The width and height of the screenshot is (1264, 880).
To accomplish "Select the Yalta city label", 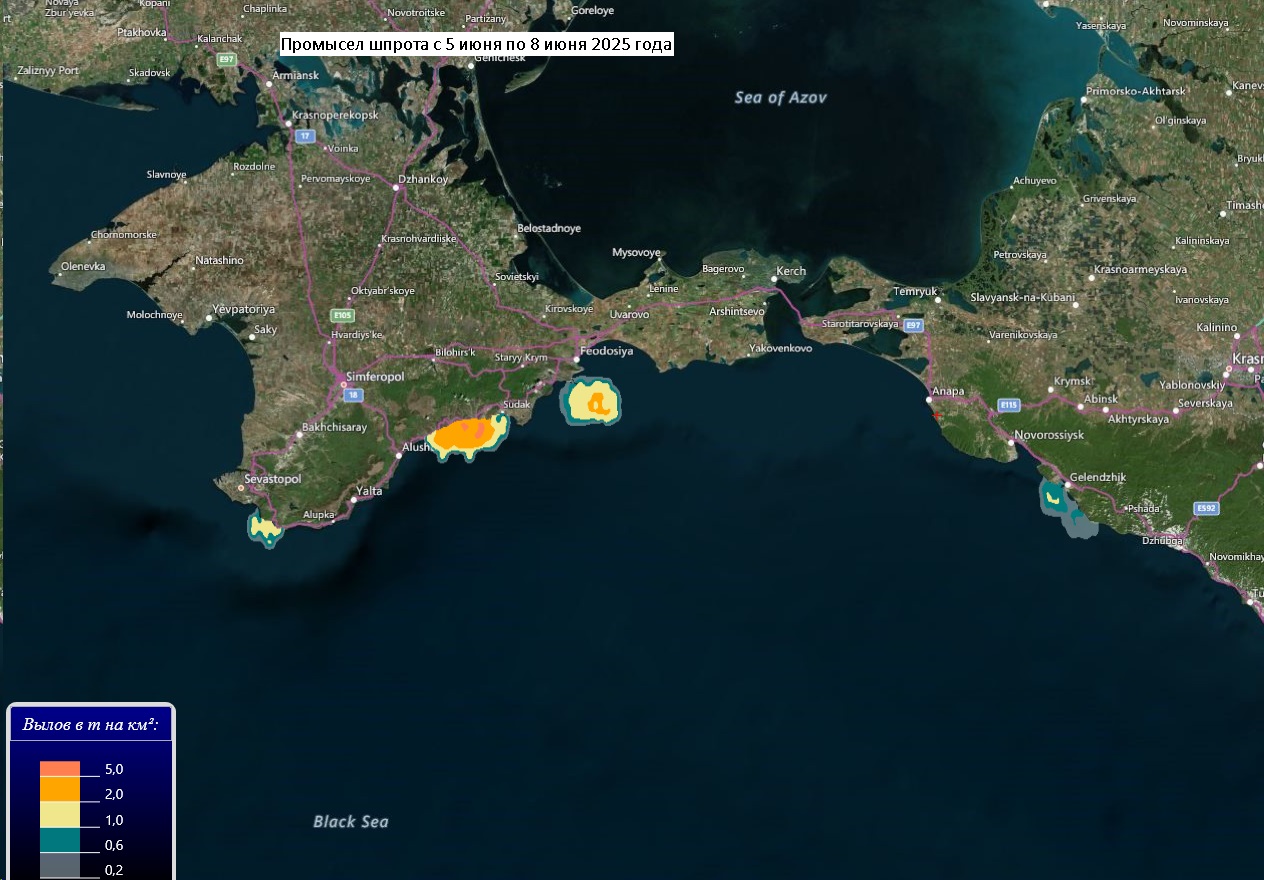I will point(369,491).
